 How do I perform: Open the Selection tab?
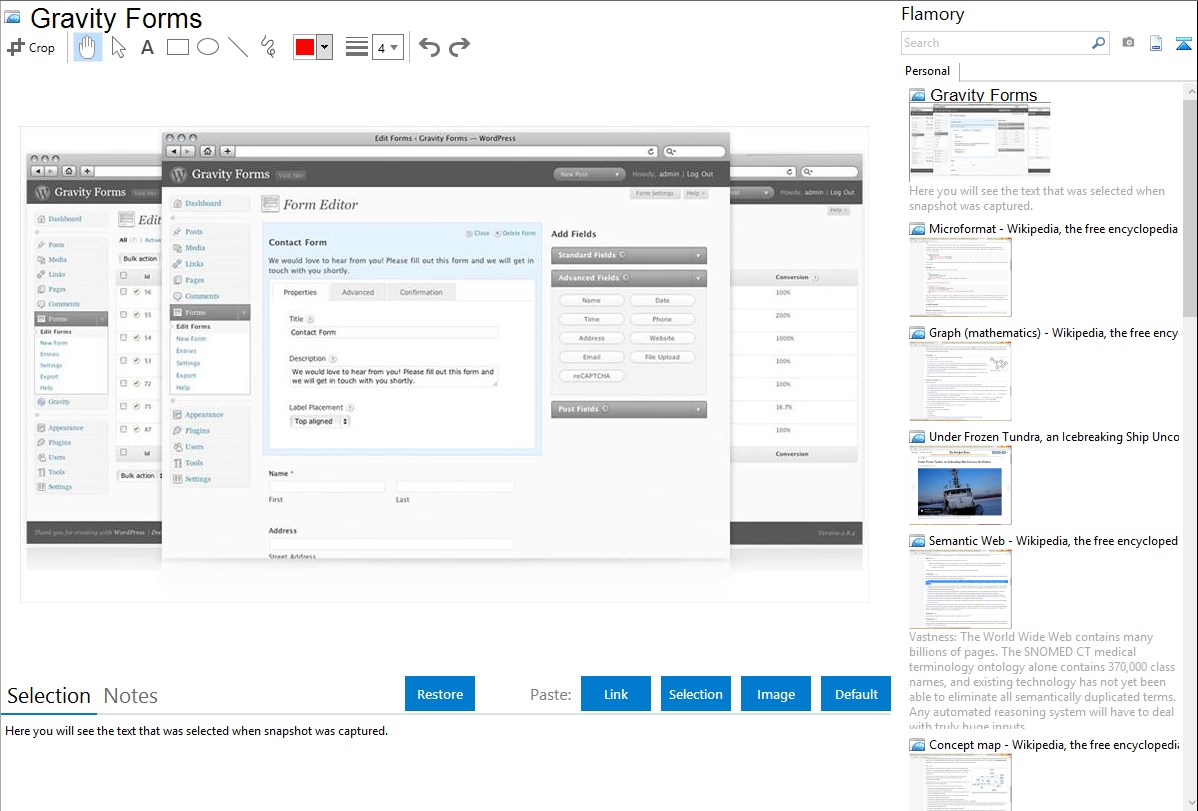click(49, 696)
